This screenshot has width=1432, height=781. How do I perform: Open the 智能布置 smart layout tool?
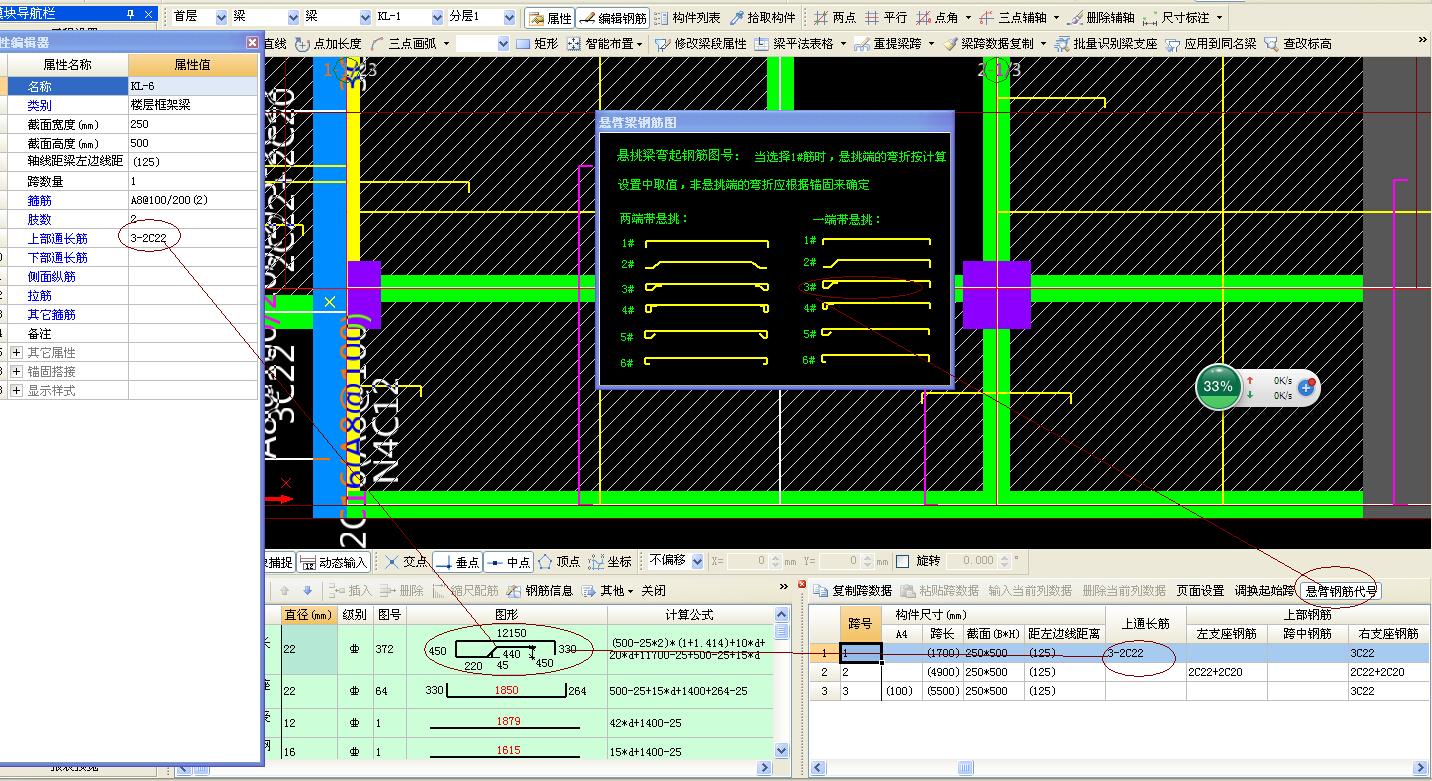pyautogui.click(x=602, y=44)
